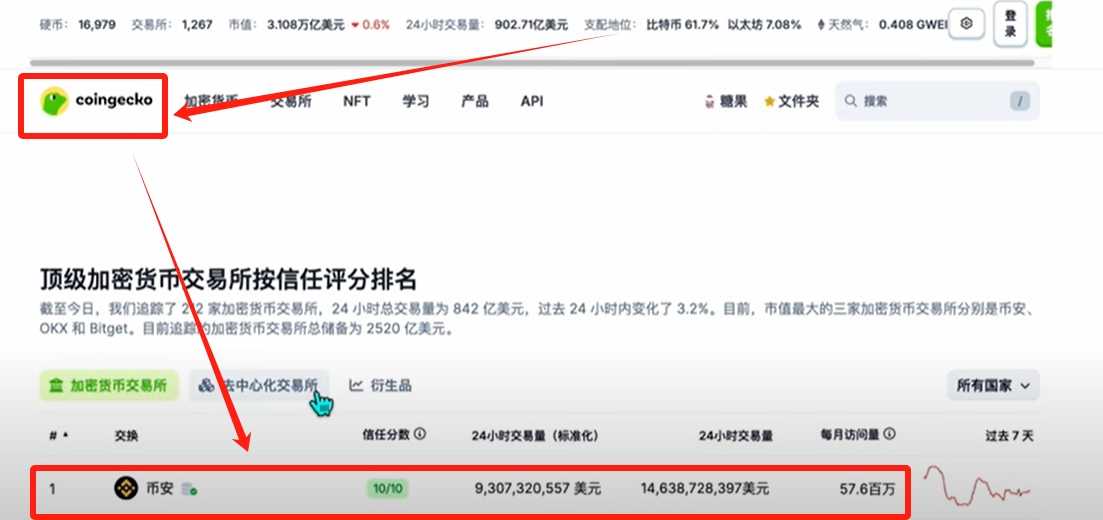Viewport: 1103px width, 520px height.
Task: Open the 学习 learn menu
Action: point(416,101)
